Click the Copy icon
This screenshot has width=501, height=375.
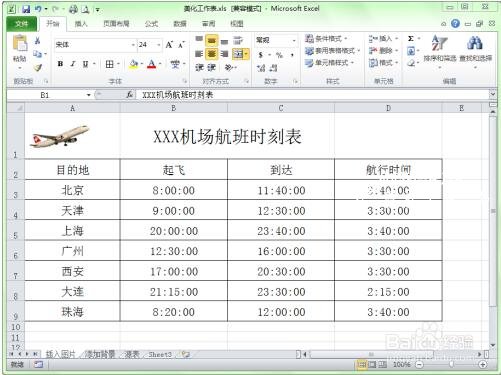(x=37, y=54)
